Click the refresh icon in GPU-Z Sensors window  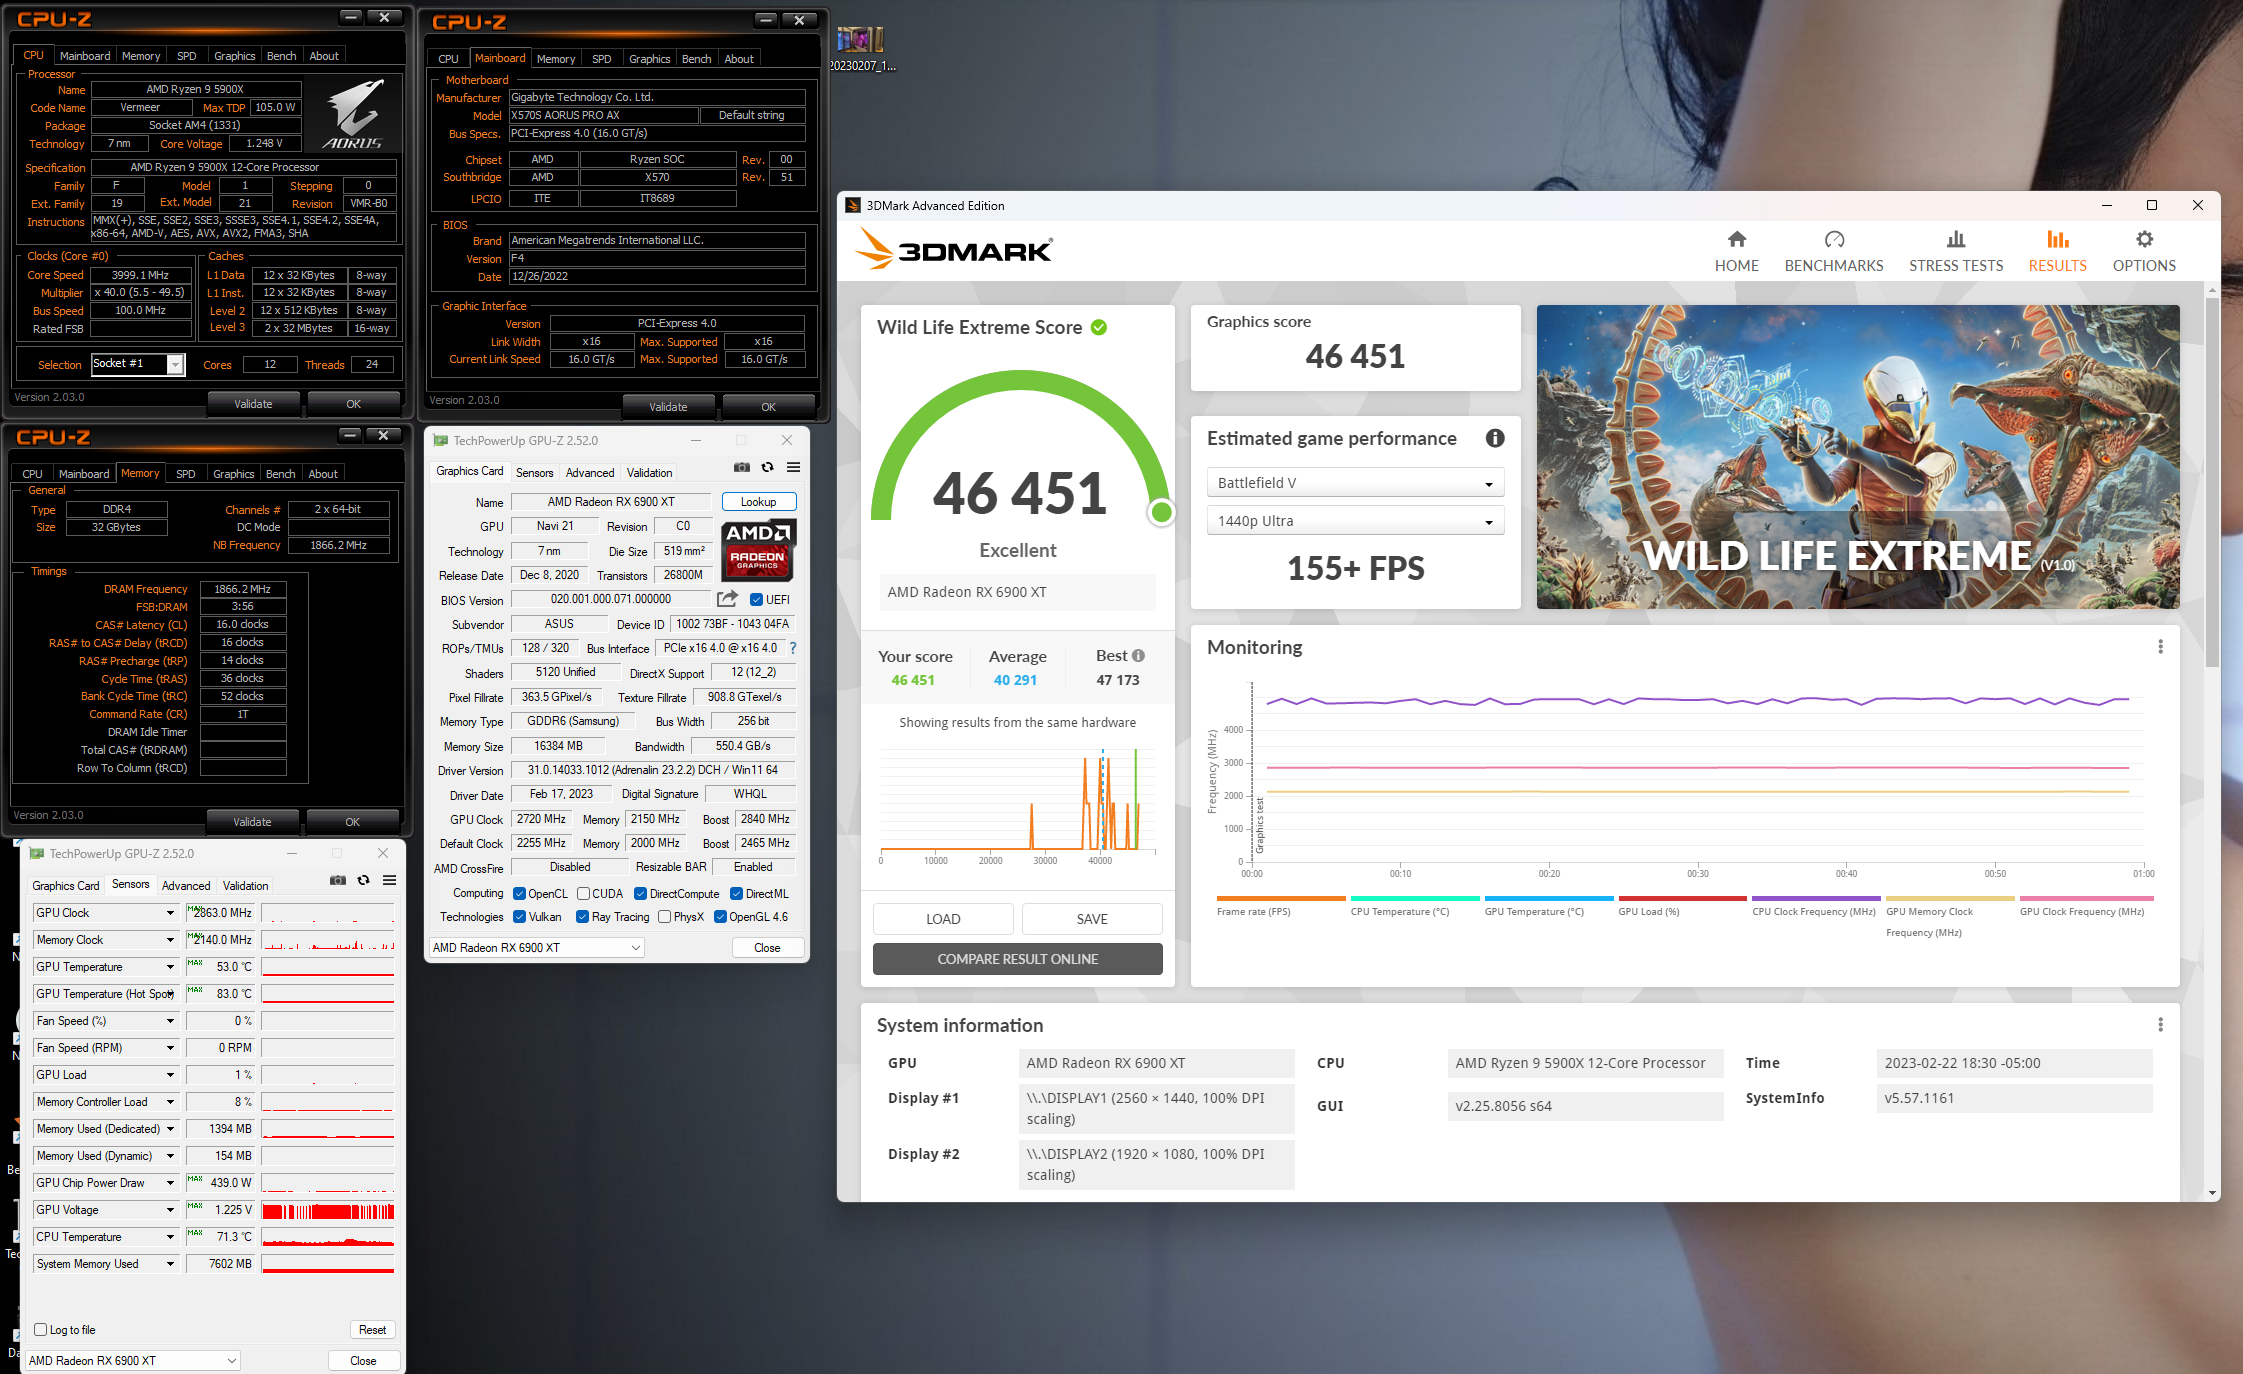(364, 880)
